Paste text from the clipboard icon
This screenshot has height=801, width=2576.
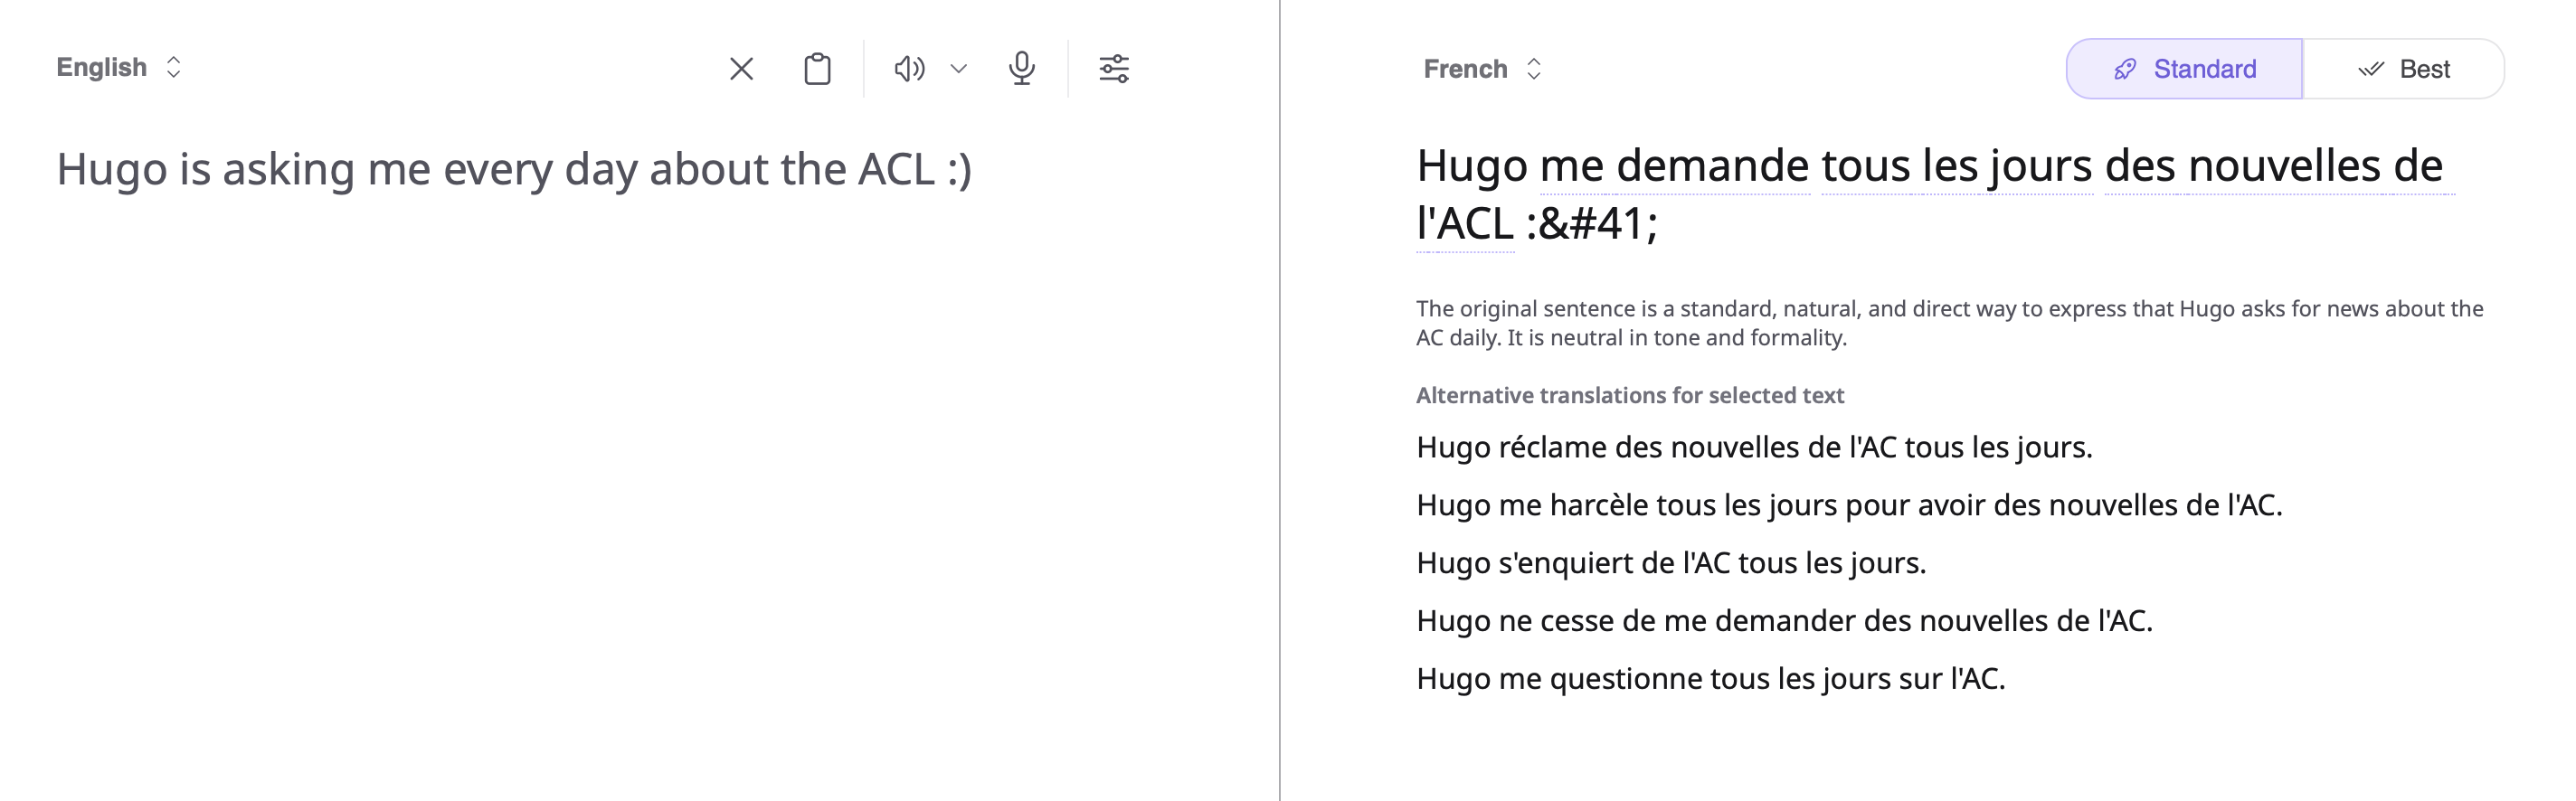coord(817,69)
